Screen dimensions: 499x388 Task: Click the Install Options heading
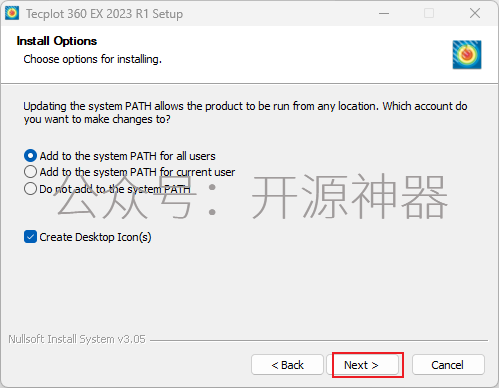tap(57, 41)
